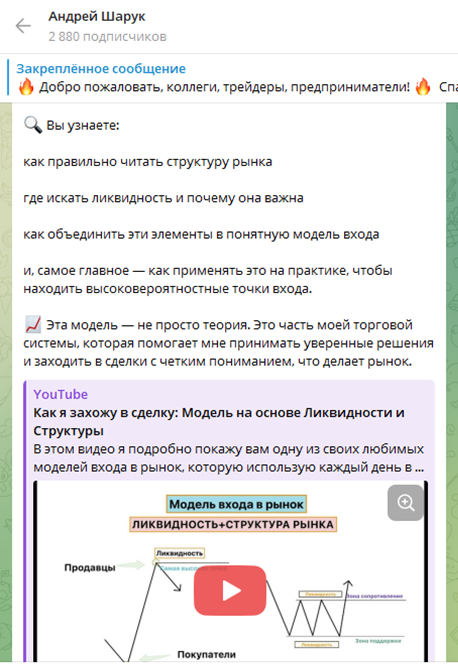Open link titled Как я захожу в сделку
Screen dimensions: 458x666
tap(219, 421)
